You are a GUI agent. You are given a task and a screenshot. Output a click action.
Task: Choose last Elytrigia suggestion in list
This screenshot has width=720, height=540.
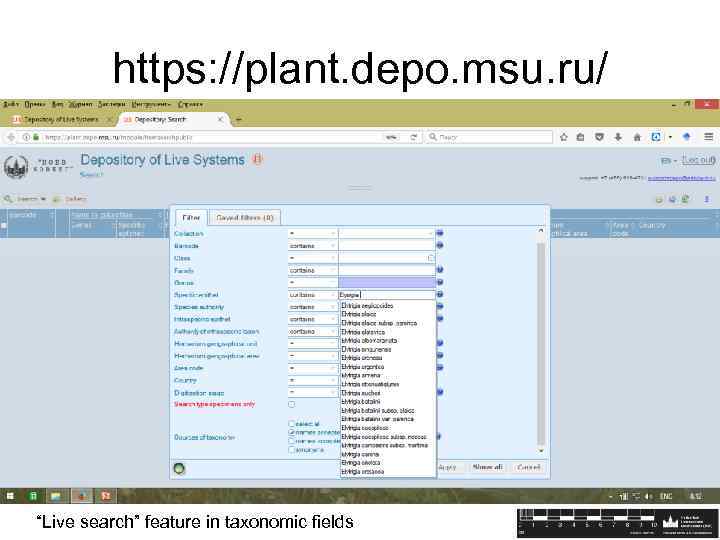click(362, 472)
